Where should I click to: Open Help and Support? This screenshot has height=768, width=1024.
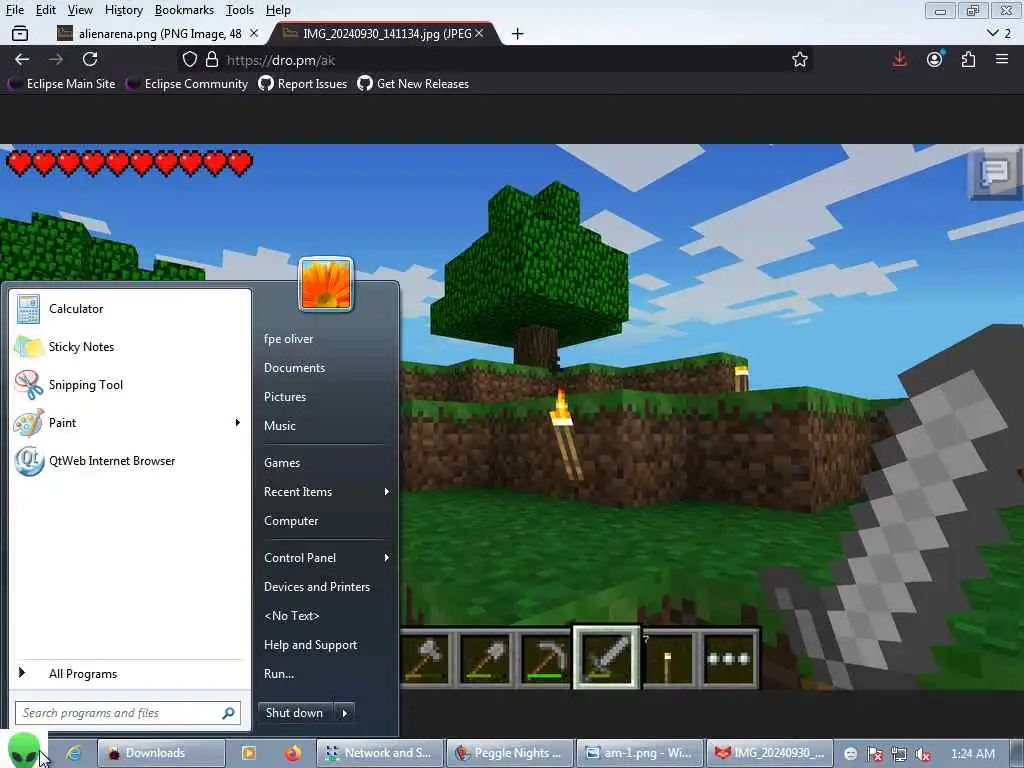pyautogui.click(x=310, y=645)
